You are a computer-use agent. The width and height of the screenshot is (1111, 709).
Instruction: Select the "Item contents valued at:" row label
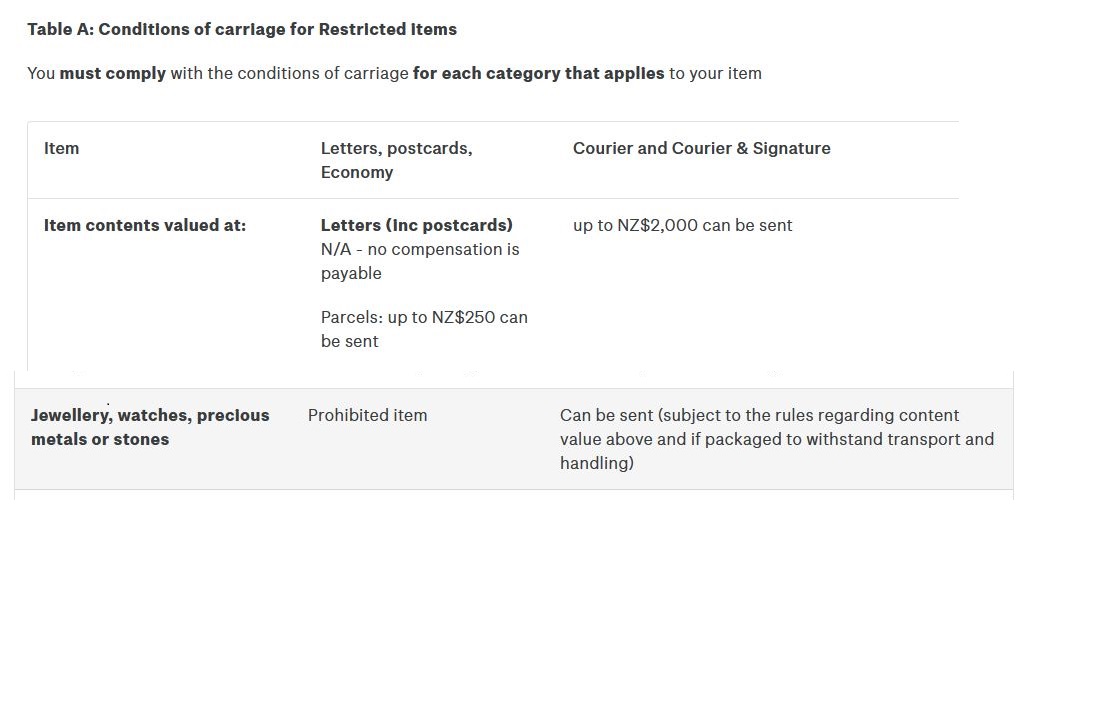145,225
